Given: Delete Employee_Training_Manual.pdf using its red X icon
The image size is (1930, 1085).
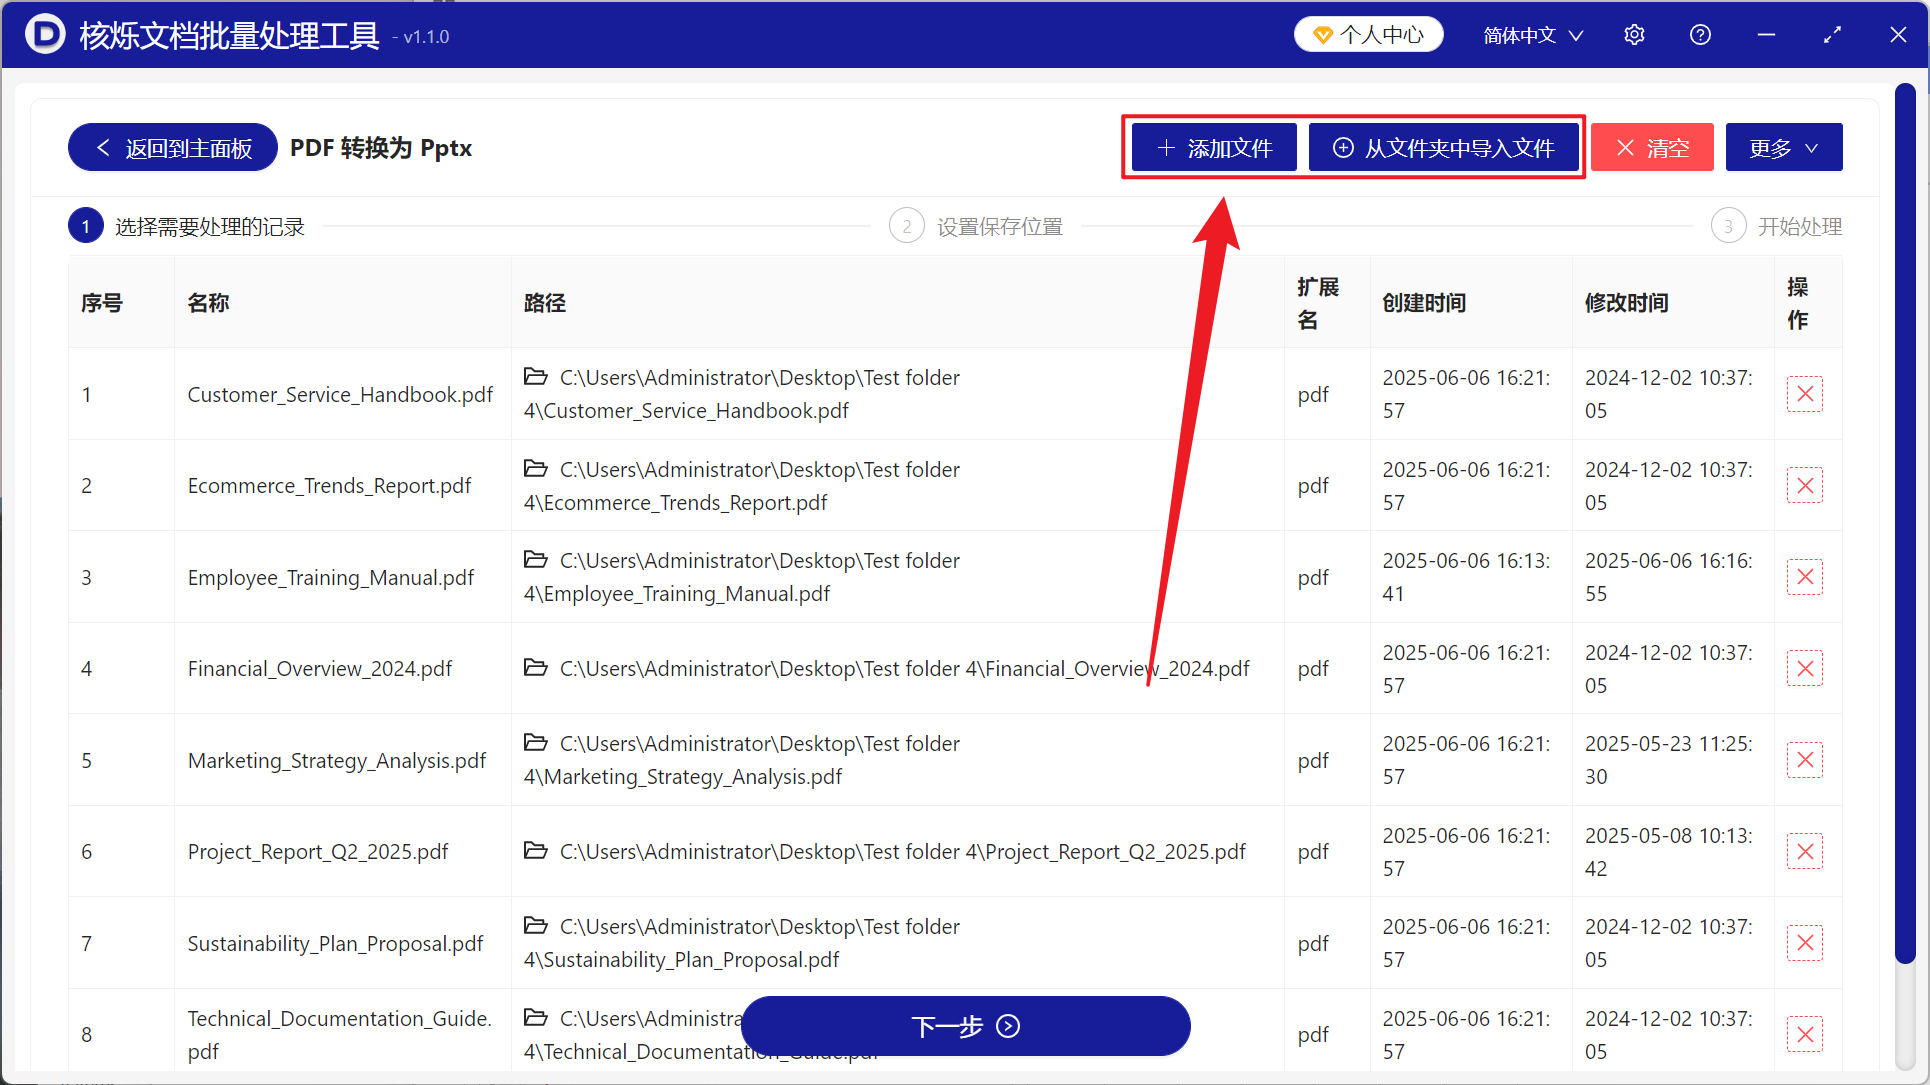Looking at the screenshot, I should 1805,577.
